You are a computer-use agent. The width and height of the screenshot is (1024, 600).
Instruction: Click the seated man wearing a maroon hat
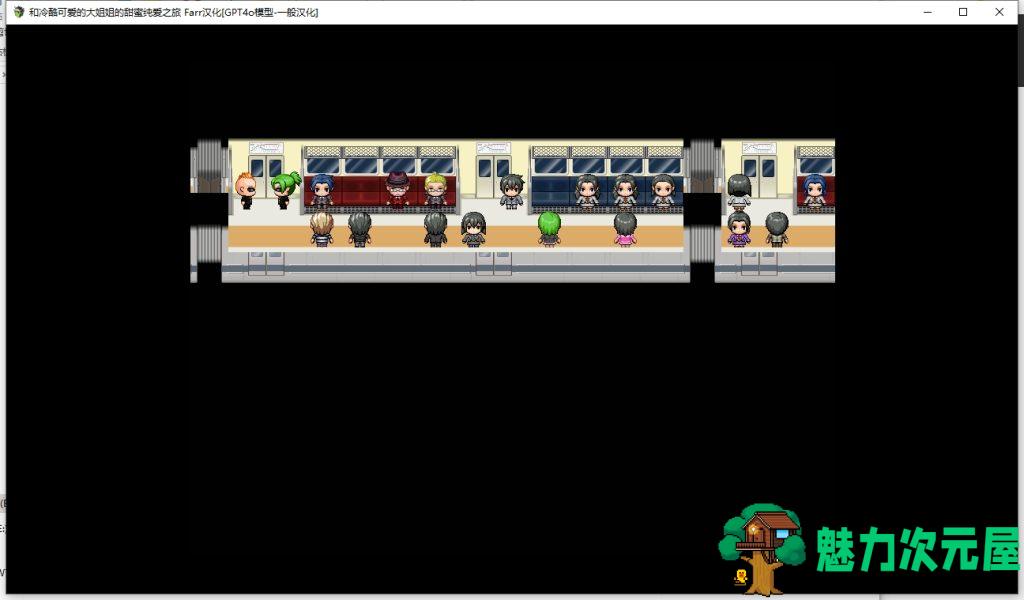[x=397, y=189]
